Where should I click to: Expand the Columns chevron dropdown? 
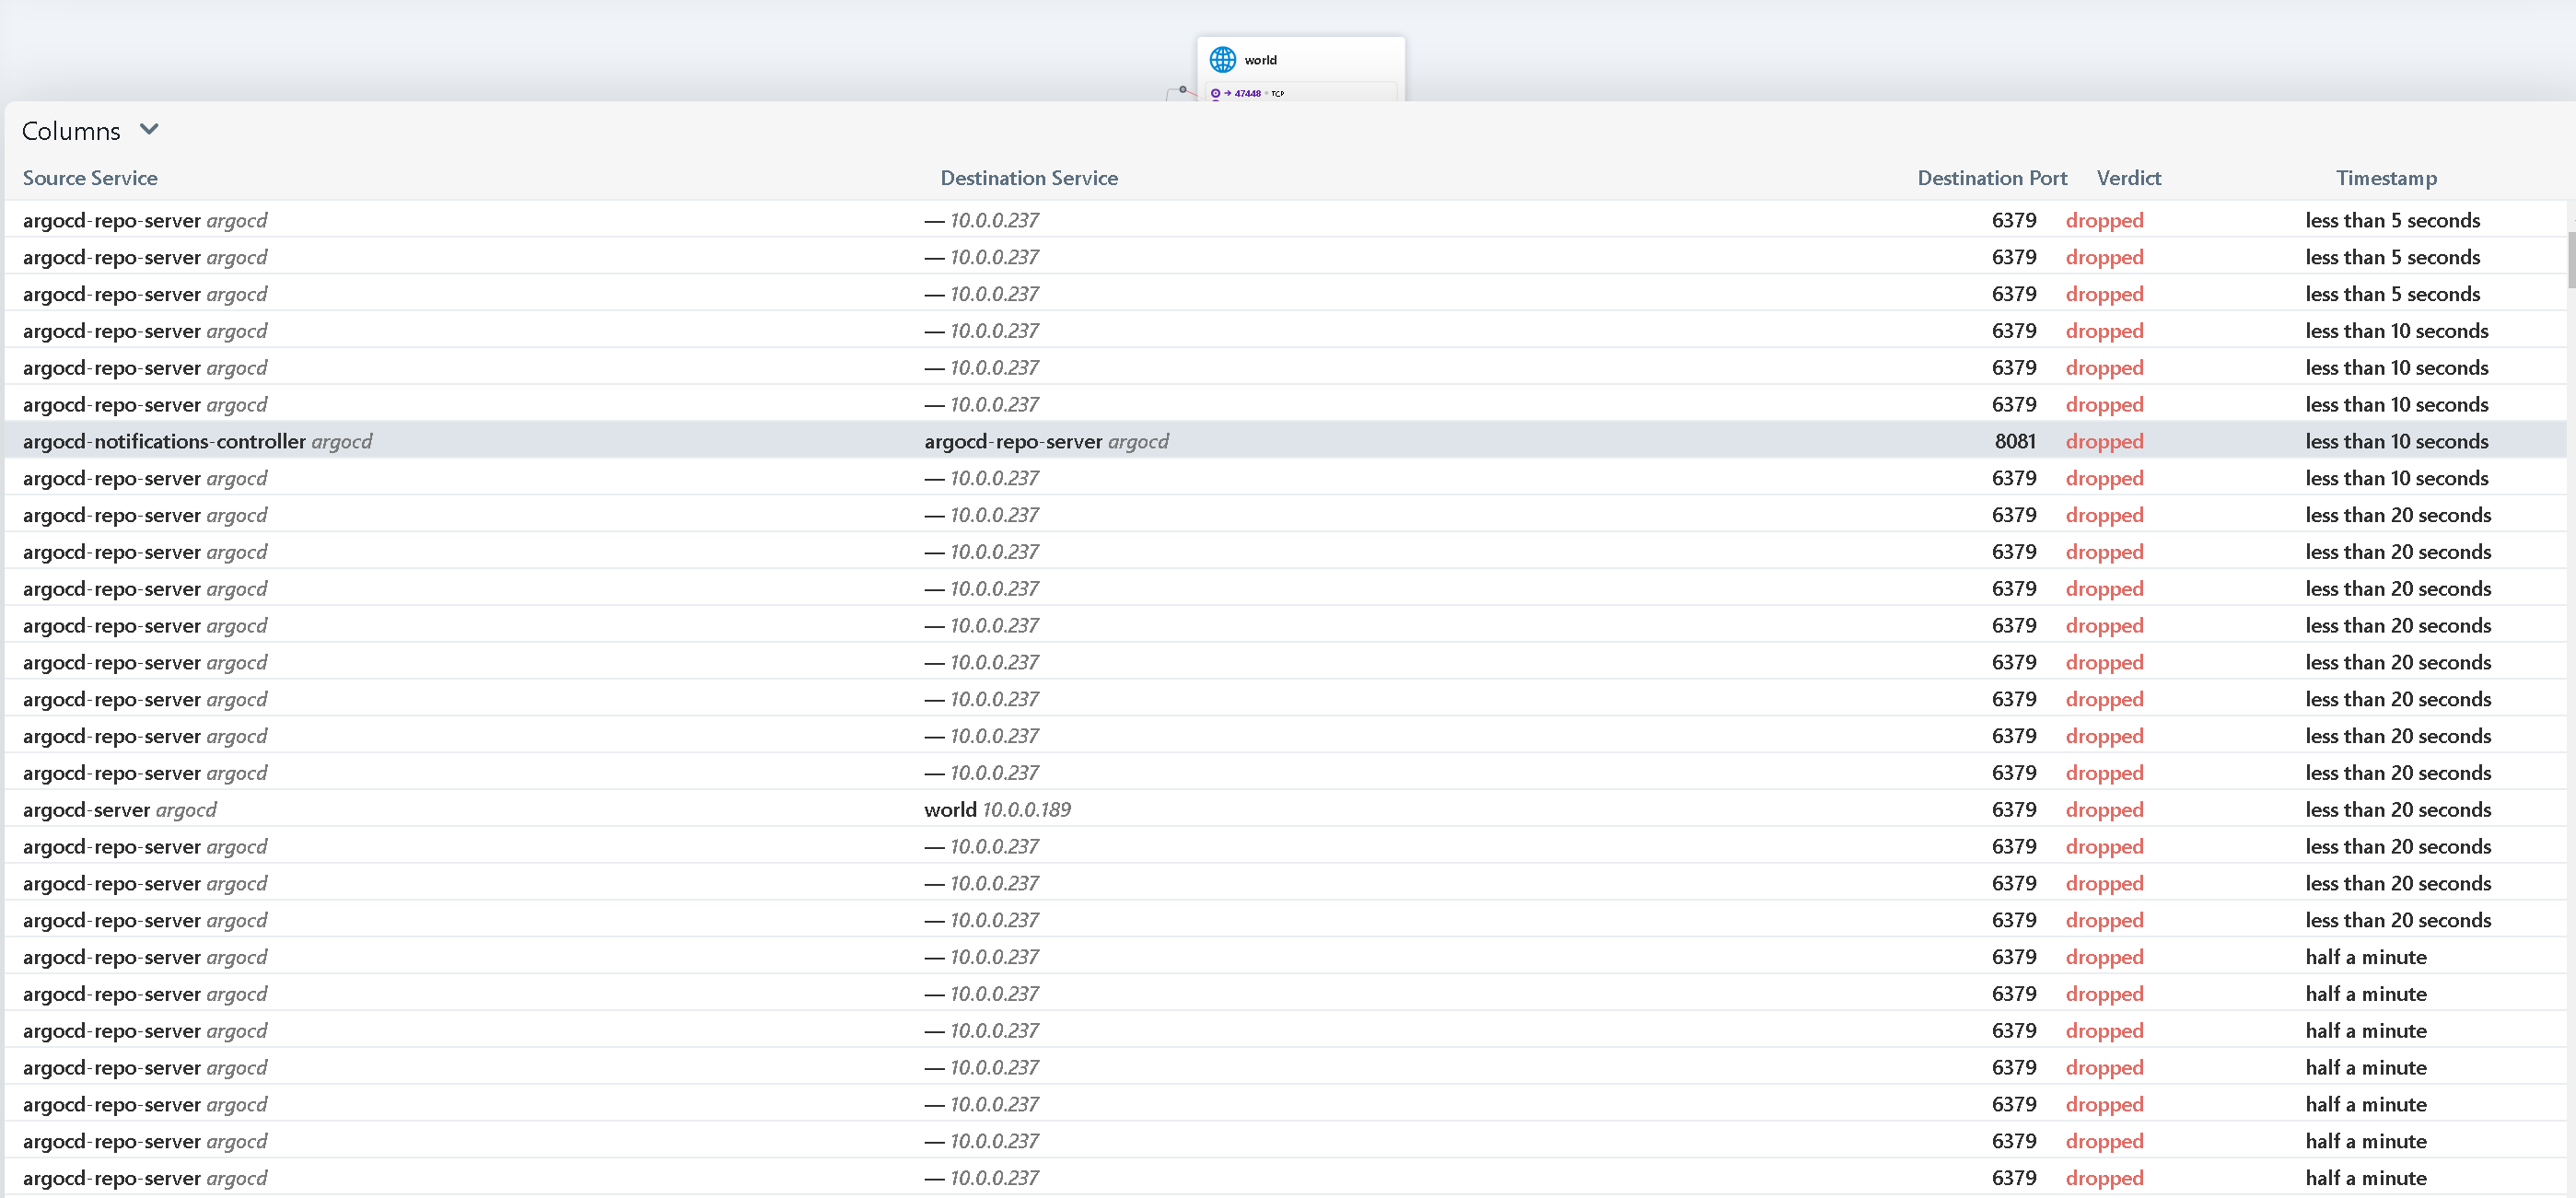(x=149, y=129)
